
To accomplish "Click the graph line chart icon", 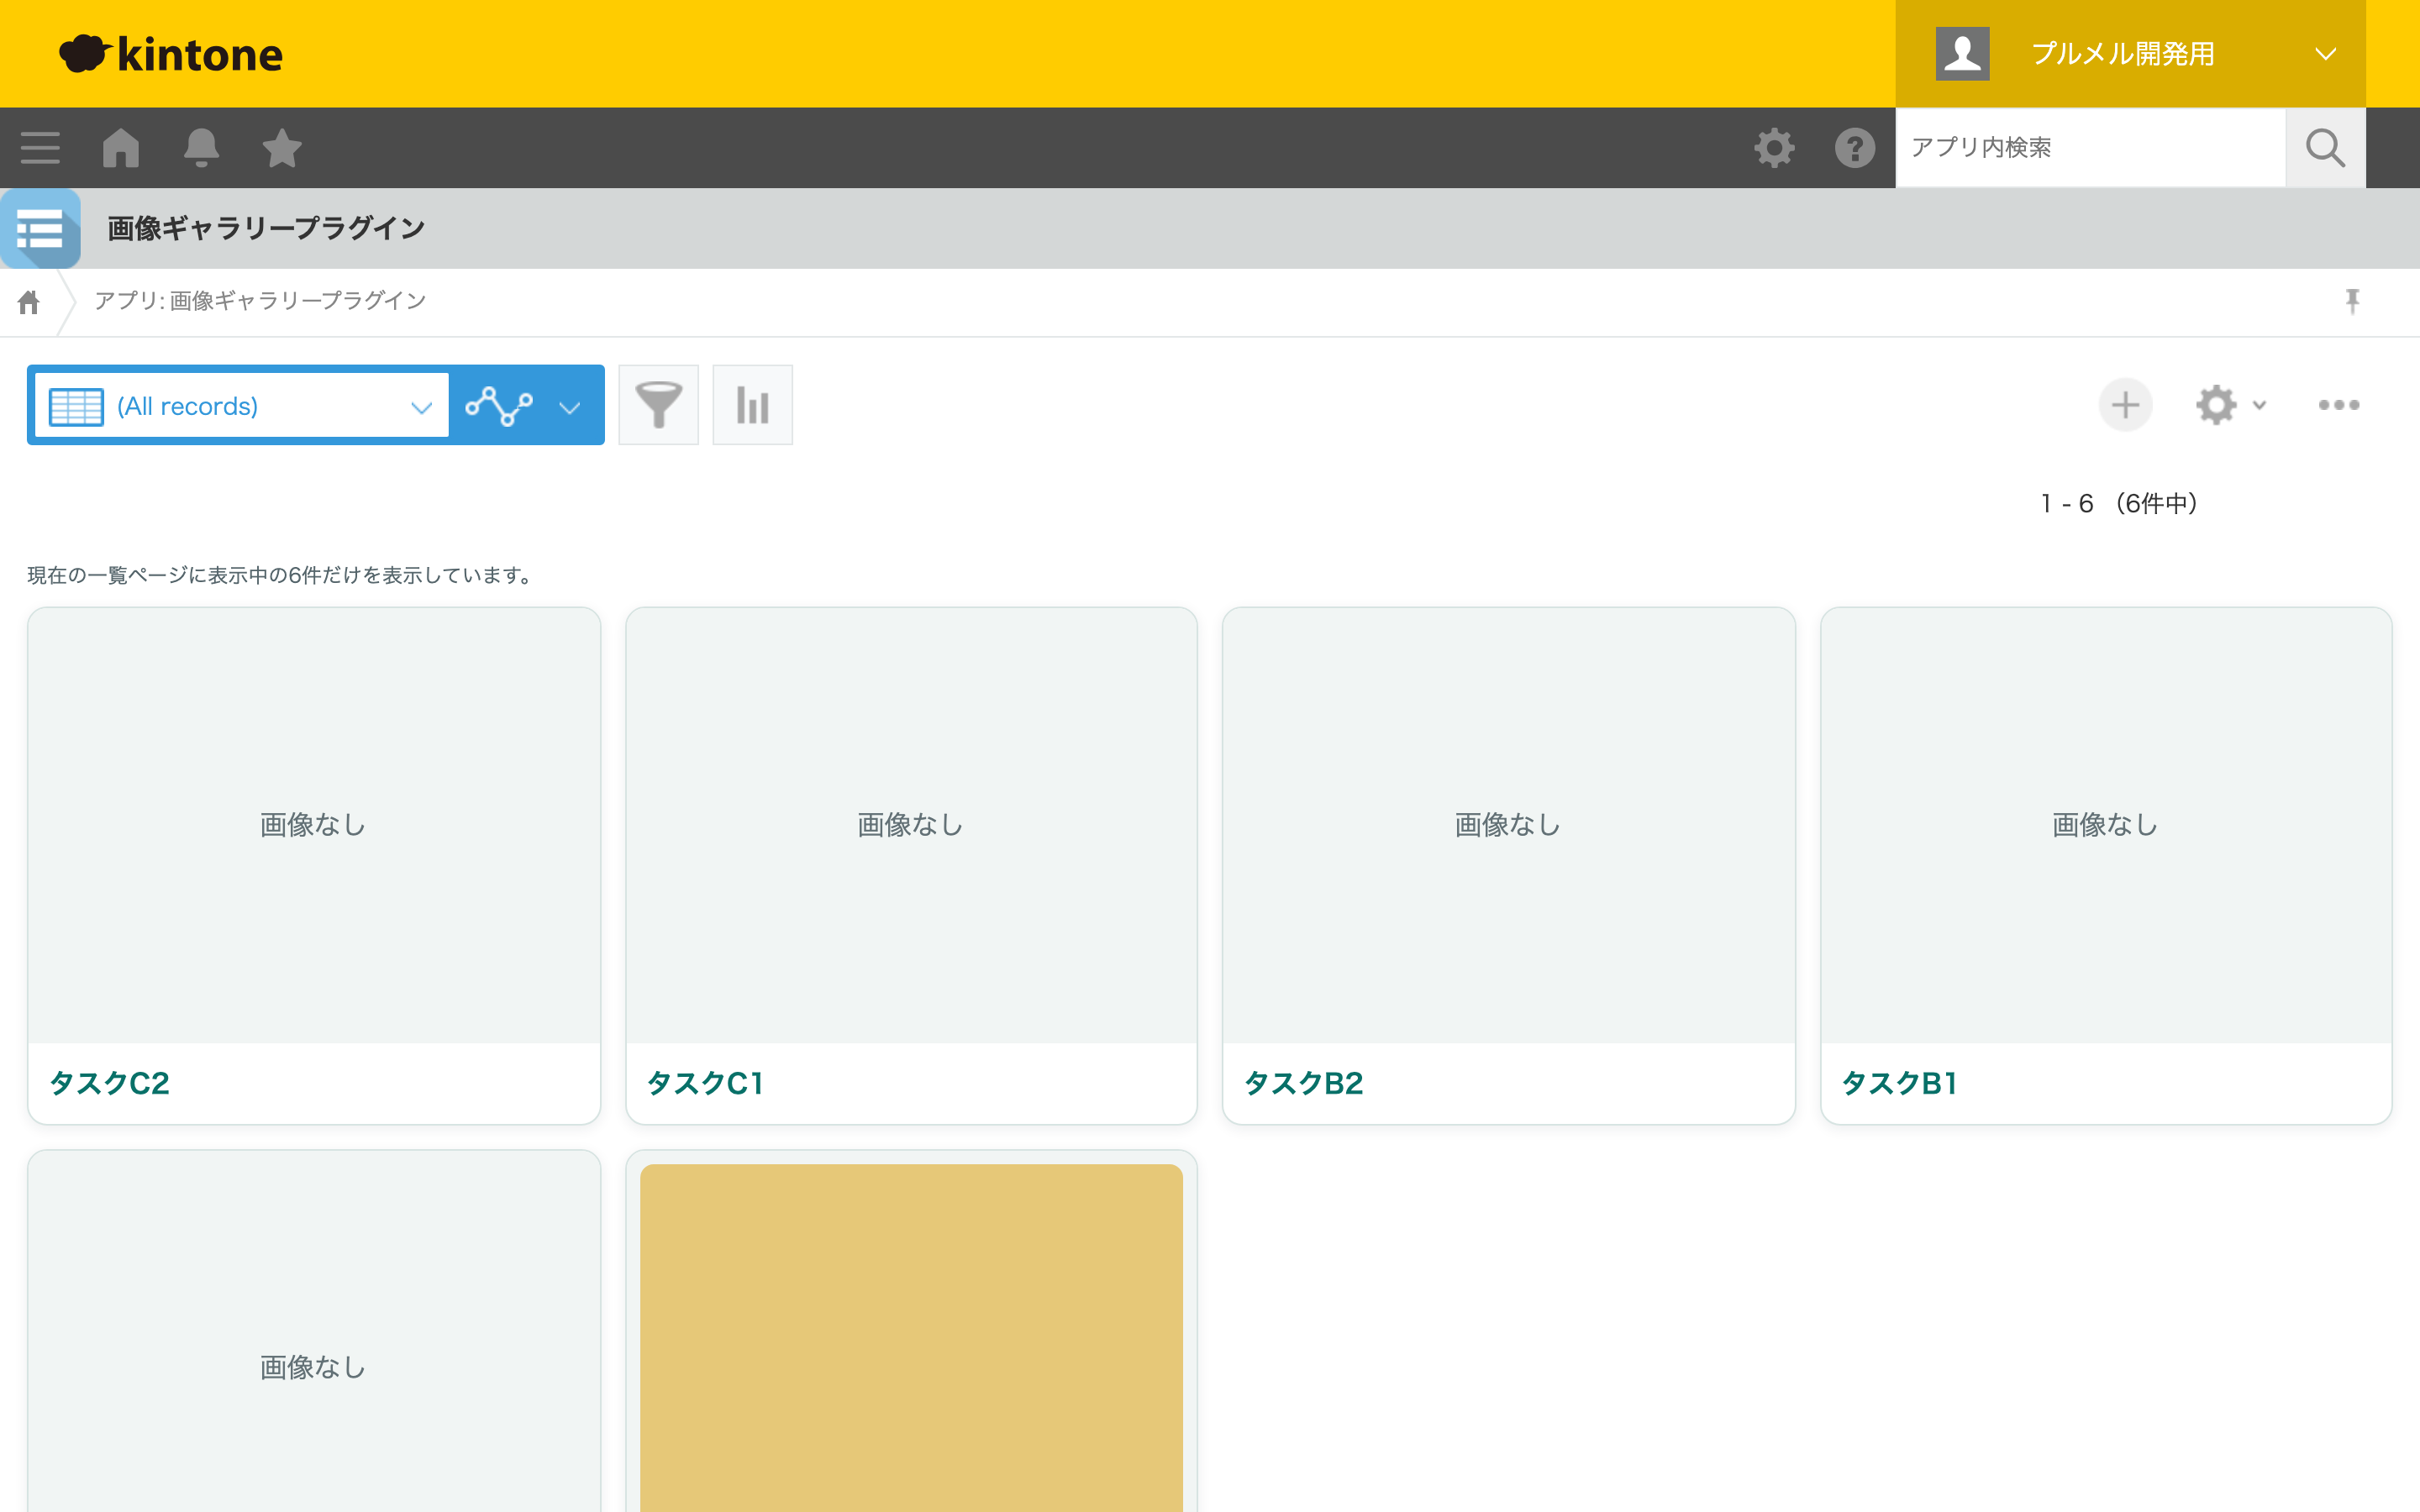I will click(499, 406).
